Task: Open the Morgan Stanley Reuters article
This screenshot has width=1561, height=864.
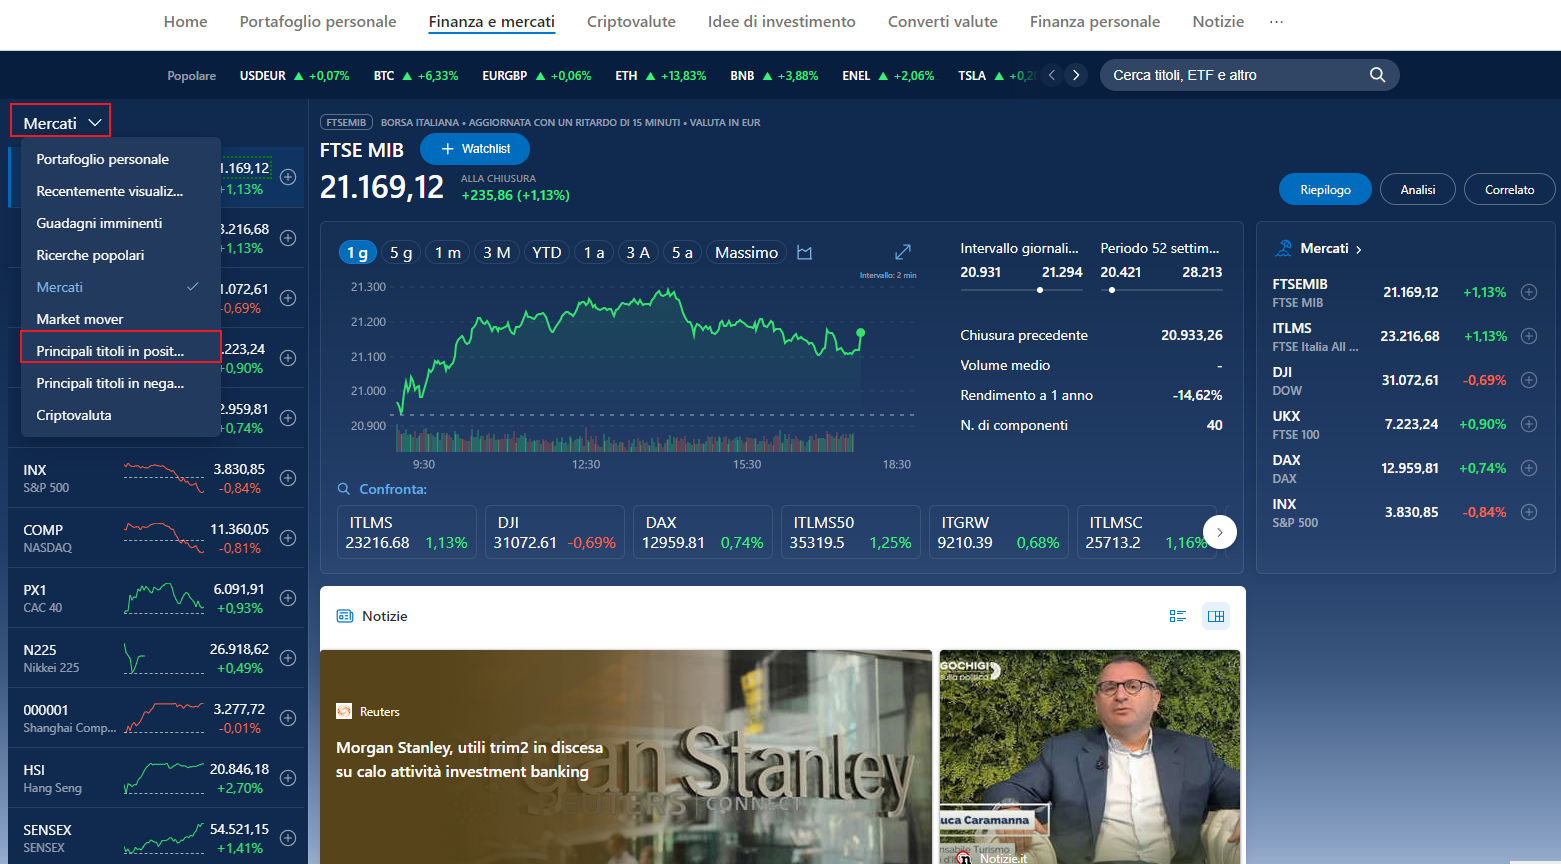Action: point(626,757)
